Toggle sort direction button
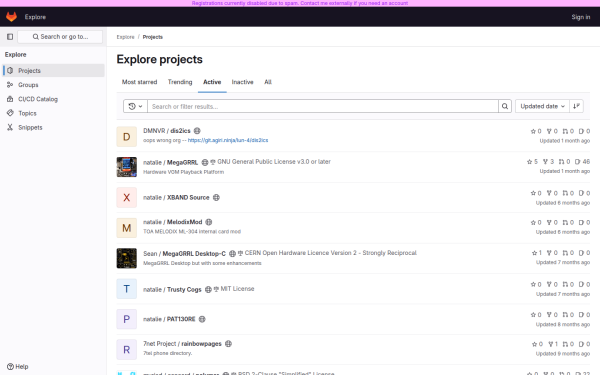Screen dimensions: 600x375 576,106
